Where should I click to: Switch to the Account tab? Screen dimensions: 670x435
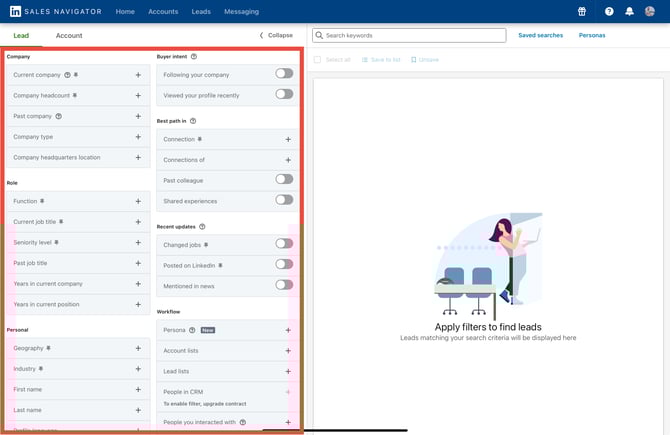pos(69,35)
